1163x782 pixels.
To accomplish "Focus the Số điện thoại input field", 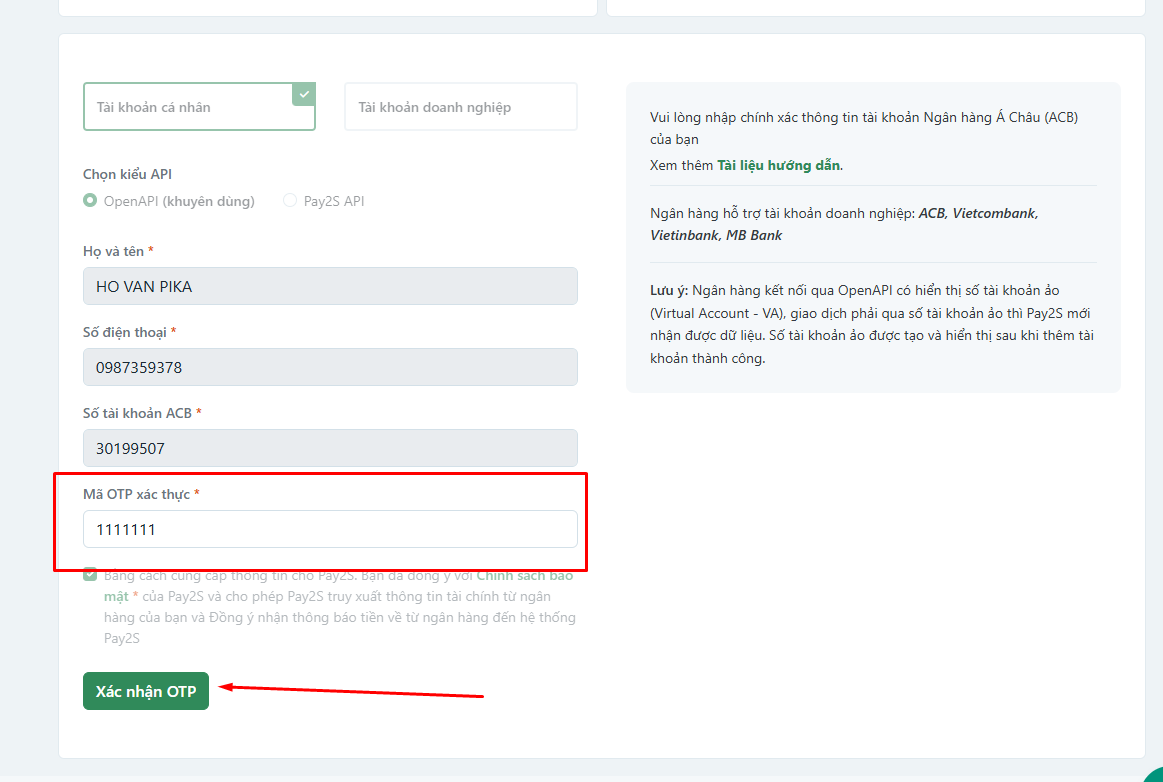I will 330,367.
